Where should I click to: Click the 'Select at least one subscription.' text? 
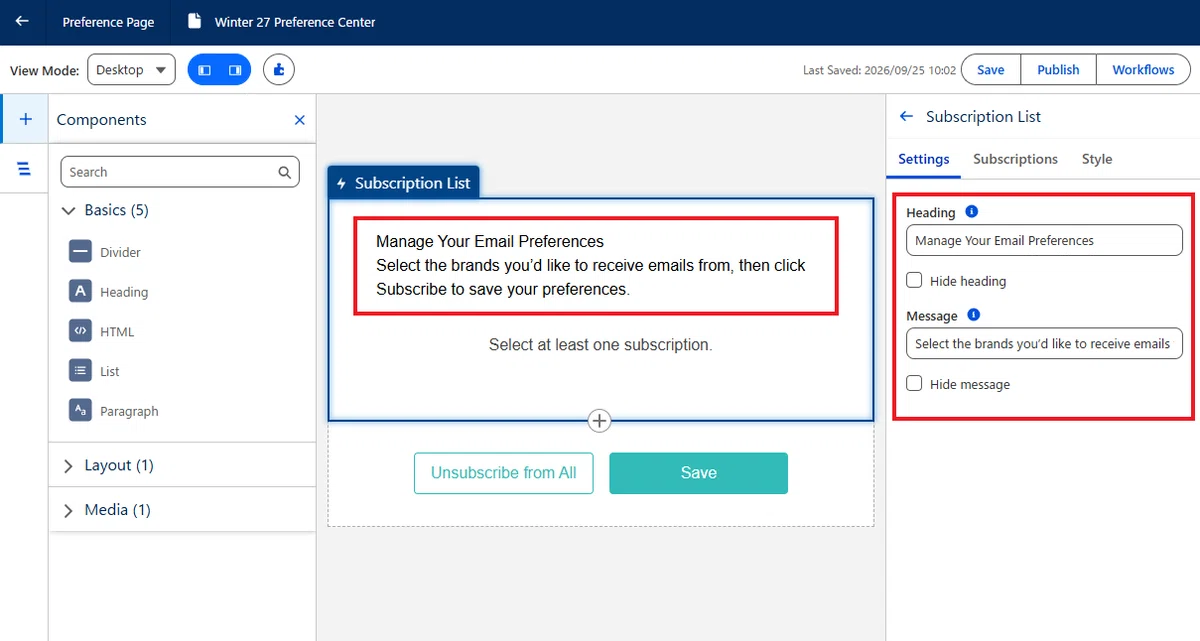pos(600,345)
